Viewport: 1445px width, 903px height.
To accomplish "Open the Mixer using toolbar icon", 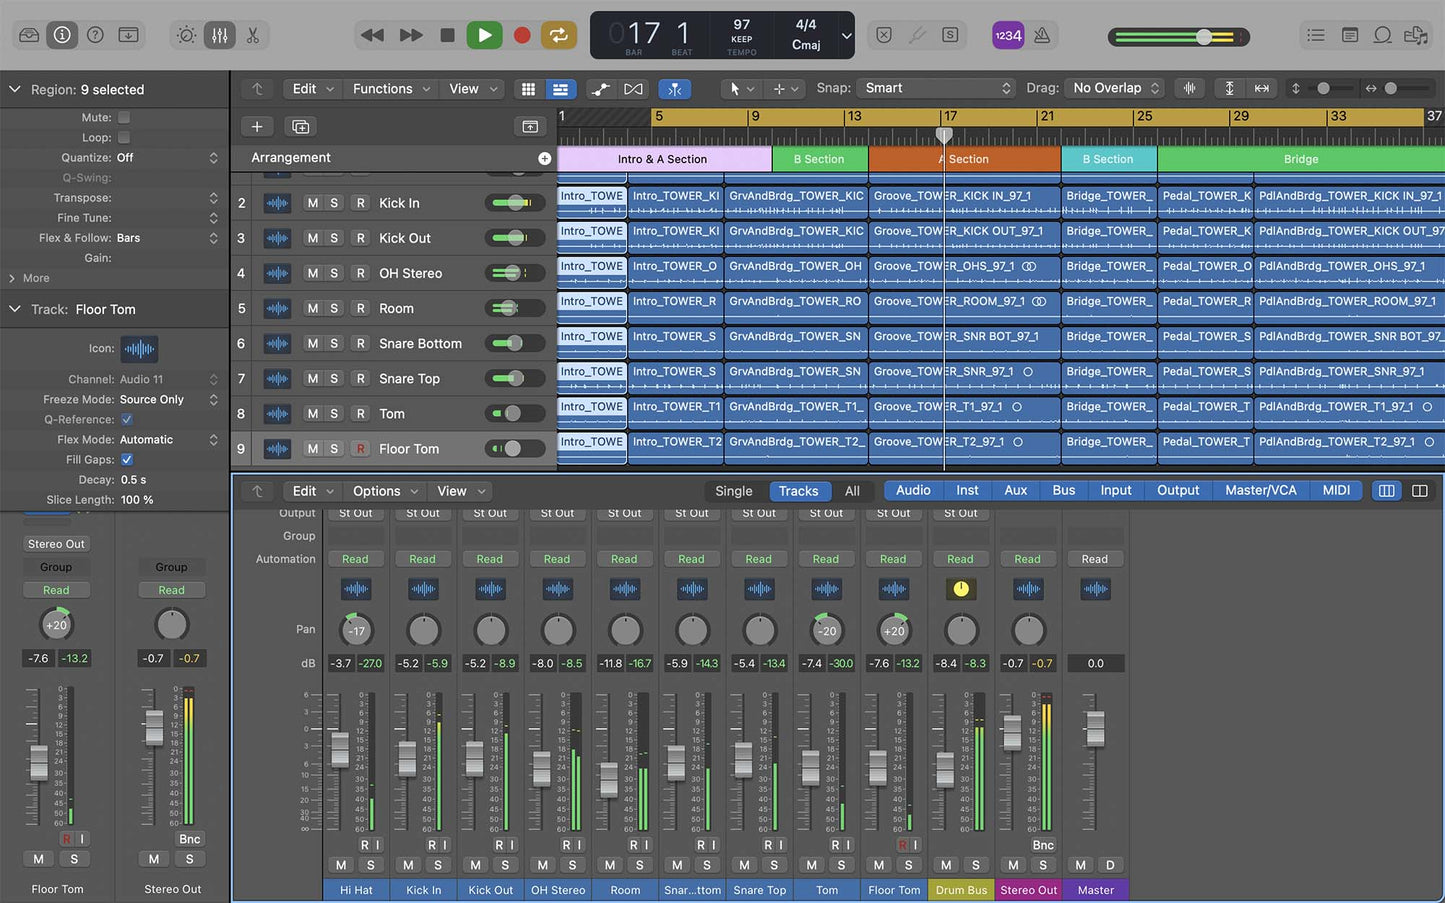I will [219, 35].
